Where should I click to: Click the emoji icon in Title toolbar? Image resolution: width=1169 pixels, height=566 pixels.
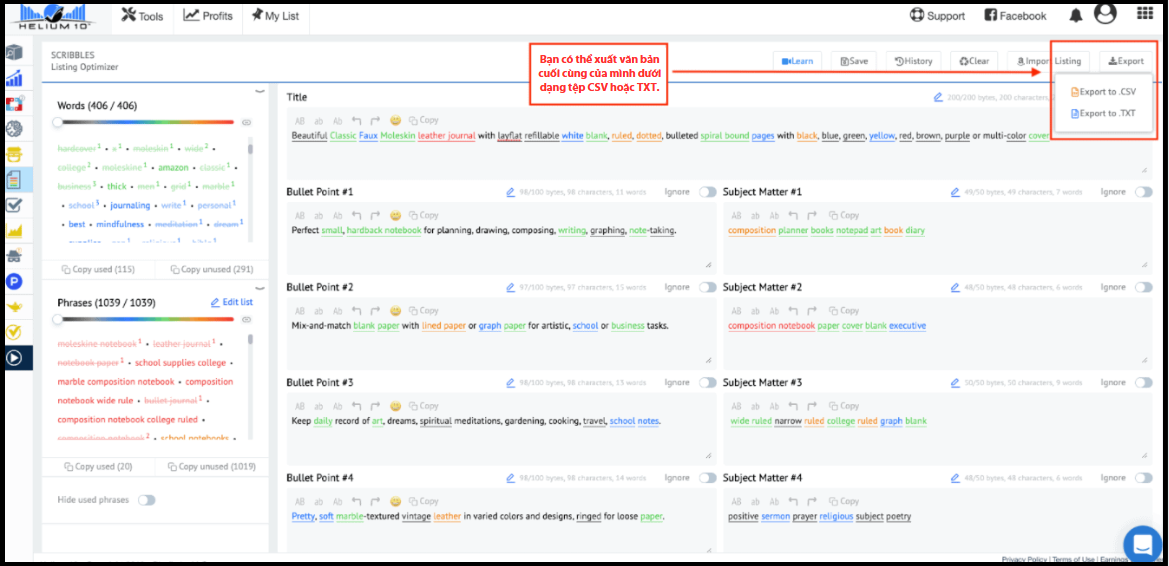coord(395,120)
